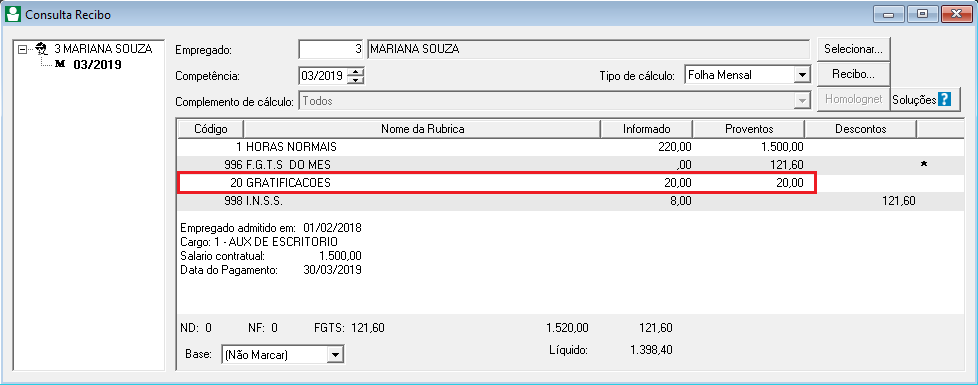Click the Competência 03/2019 field
The width and height of the screenshot is (978, 385).
tap(322, 76)
